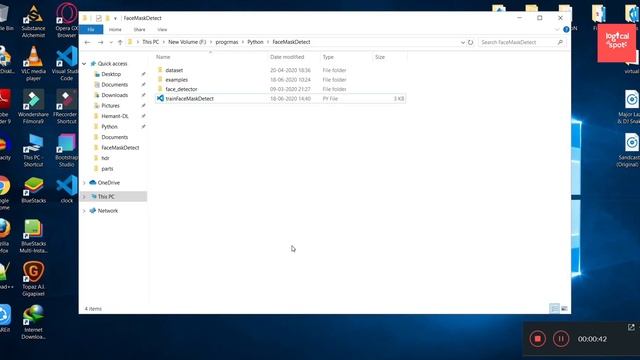Image resolution: width=640 pixels, height=360 pixels.
Task: Collapse the Quick access tree
Action: (x=84, y=64)
